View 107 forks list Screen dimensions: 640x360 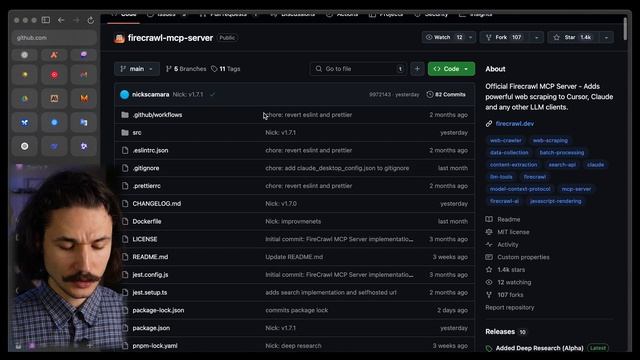point(510,295)
